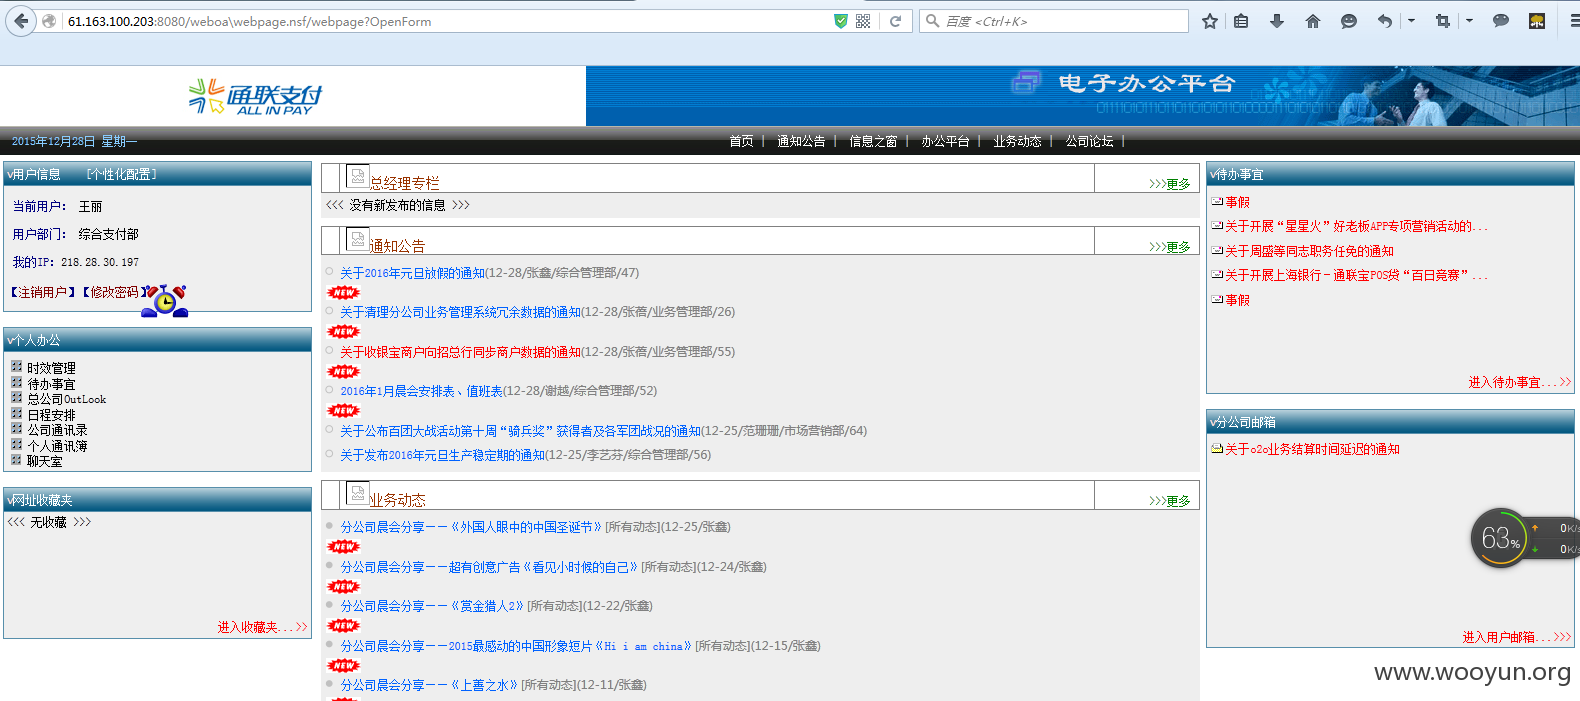This screenshot has height=701, width=1580.
Task: Open notice 关于公布百团大战活动第十周 骑兵奖
Action: point(520,431)
